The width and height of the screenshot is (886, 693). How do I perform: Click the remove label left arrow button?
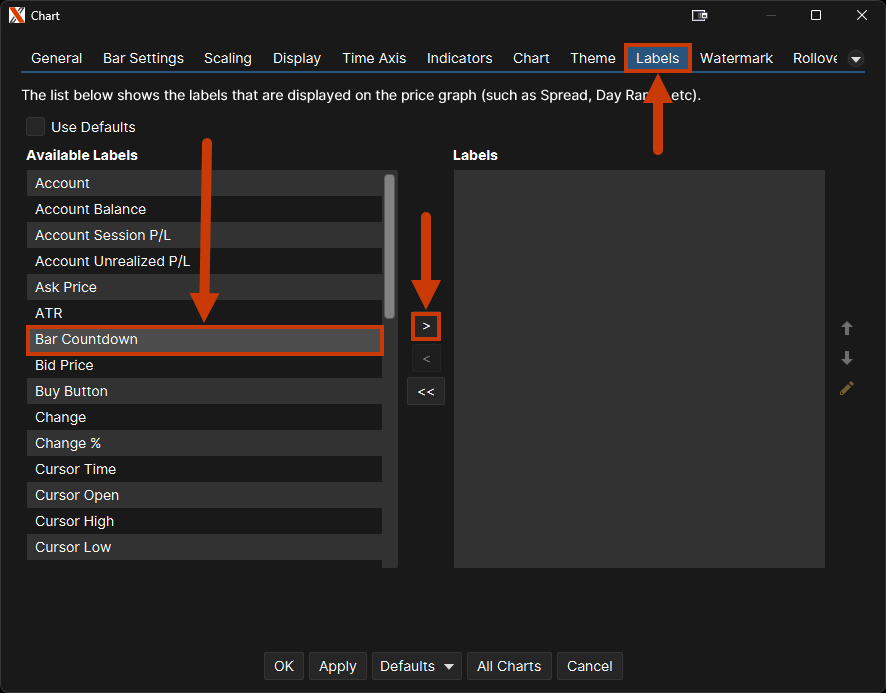click(x=426, y=359)
